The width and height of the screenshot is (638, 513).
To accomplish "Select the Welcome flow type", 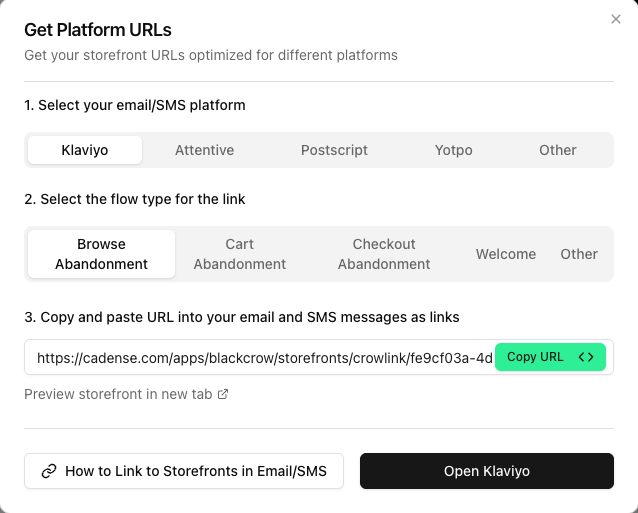I will click(505, 254).
